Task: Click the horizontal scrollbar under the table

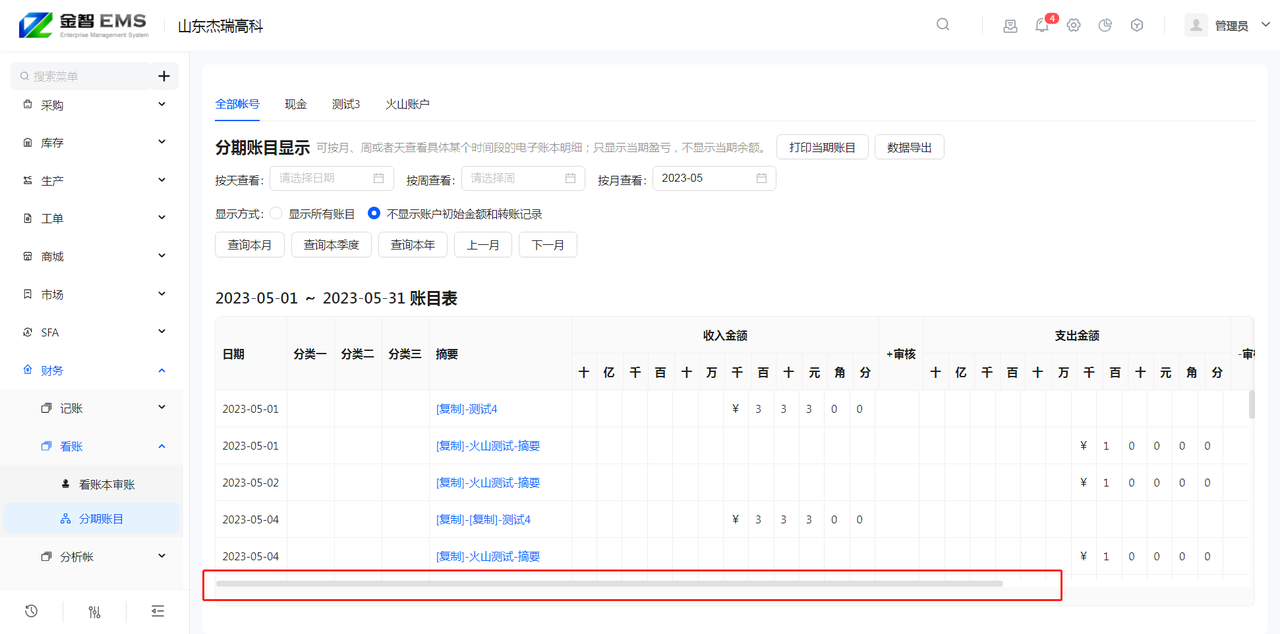Action: 609,583
